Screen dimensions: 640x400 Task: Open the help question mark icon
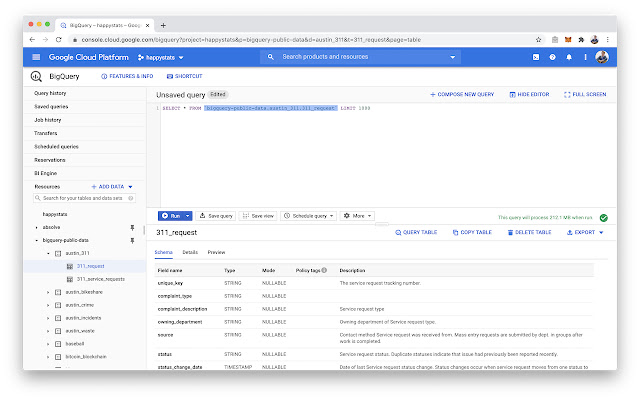552,57
